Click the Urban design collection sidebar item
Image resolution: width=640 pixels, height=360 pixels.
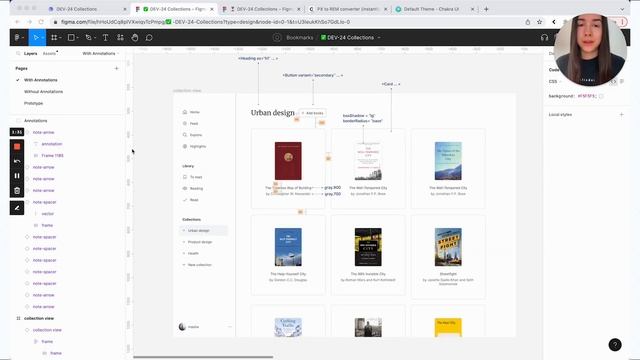[x=203, y=231]
